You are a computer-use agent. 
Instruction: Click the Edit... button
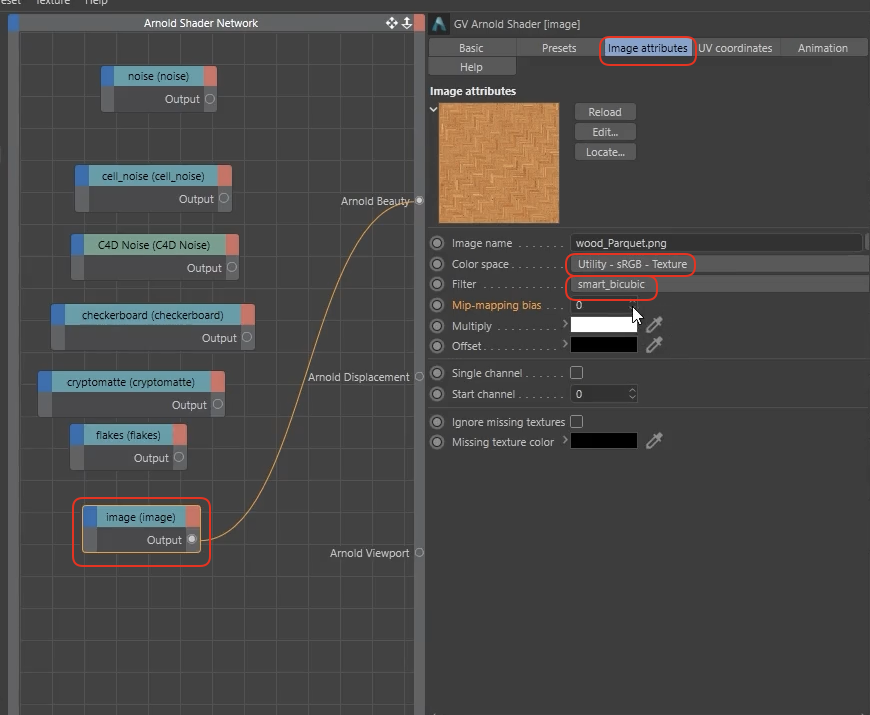coord(605,132)
